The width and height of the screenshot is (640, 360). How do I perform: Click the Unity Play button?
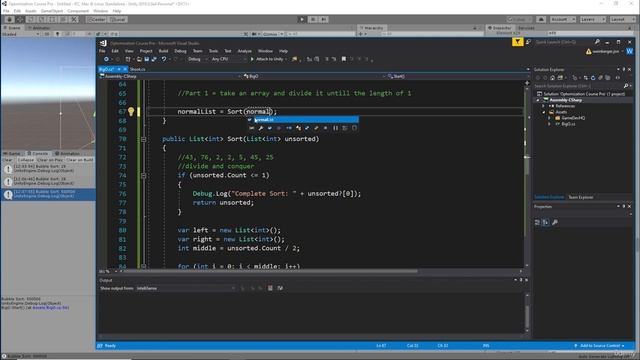(x=302, y=19)
